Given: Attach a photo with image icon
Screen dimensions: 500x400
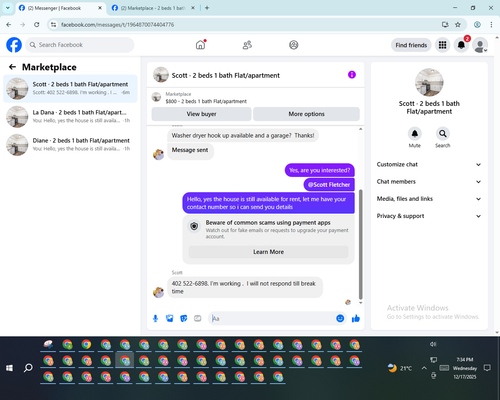Looking at the screenshot, I should (x=170, y=318).
